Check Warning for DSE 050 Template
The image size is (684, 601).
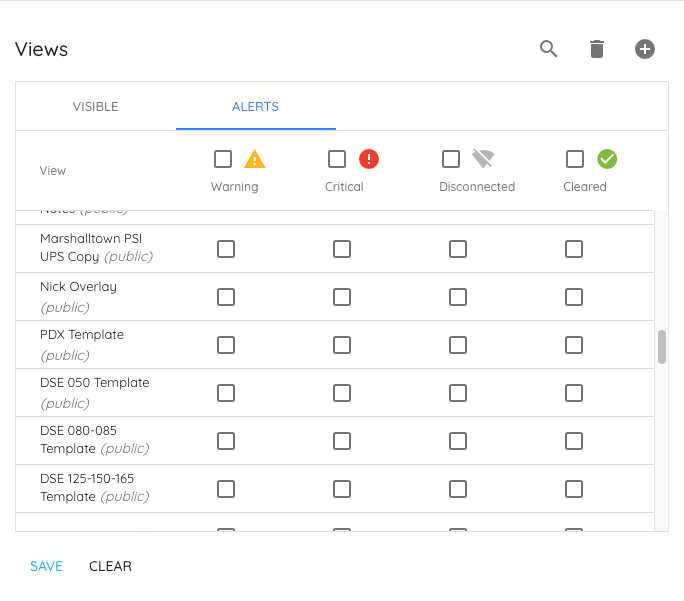pos(226,393)
